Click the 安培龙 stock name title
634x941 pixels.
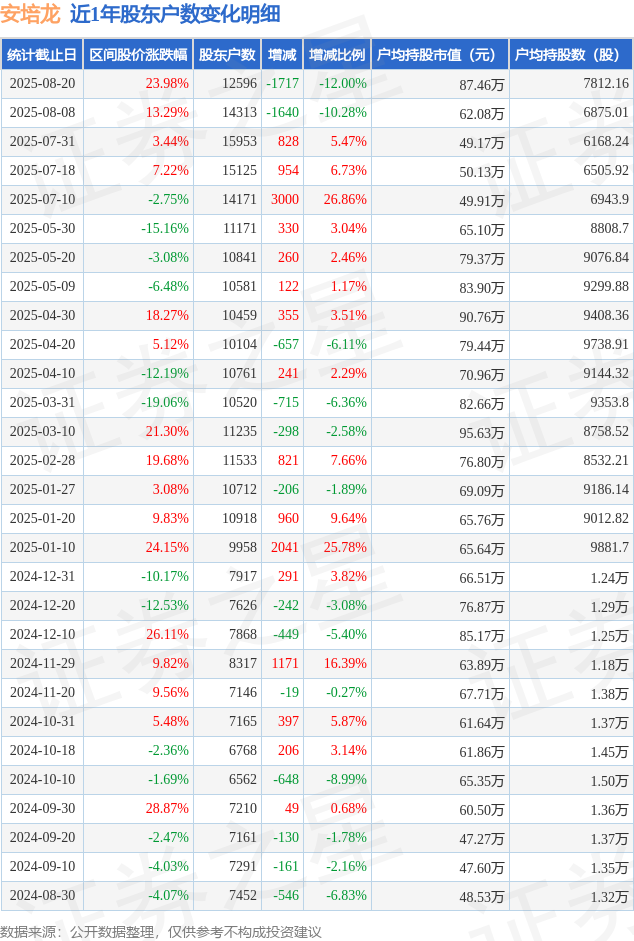(x=31, y=14)
